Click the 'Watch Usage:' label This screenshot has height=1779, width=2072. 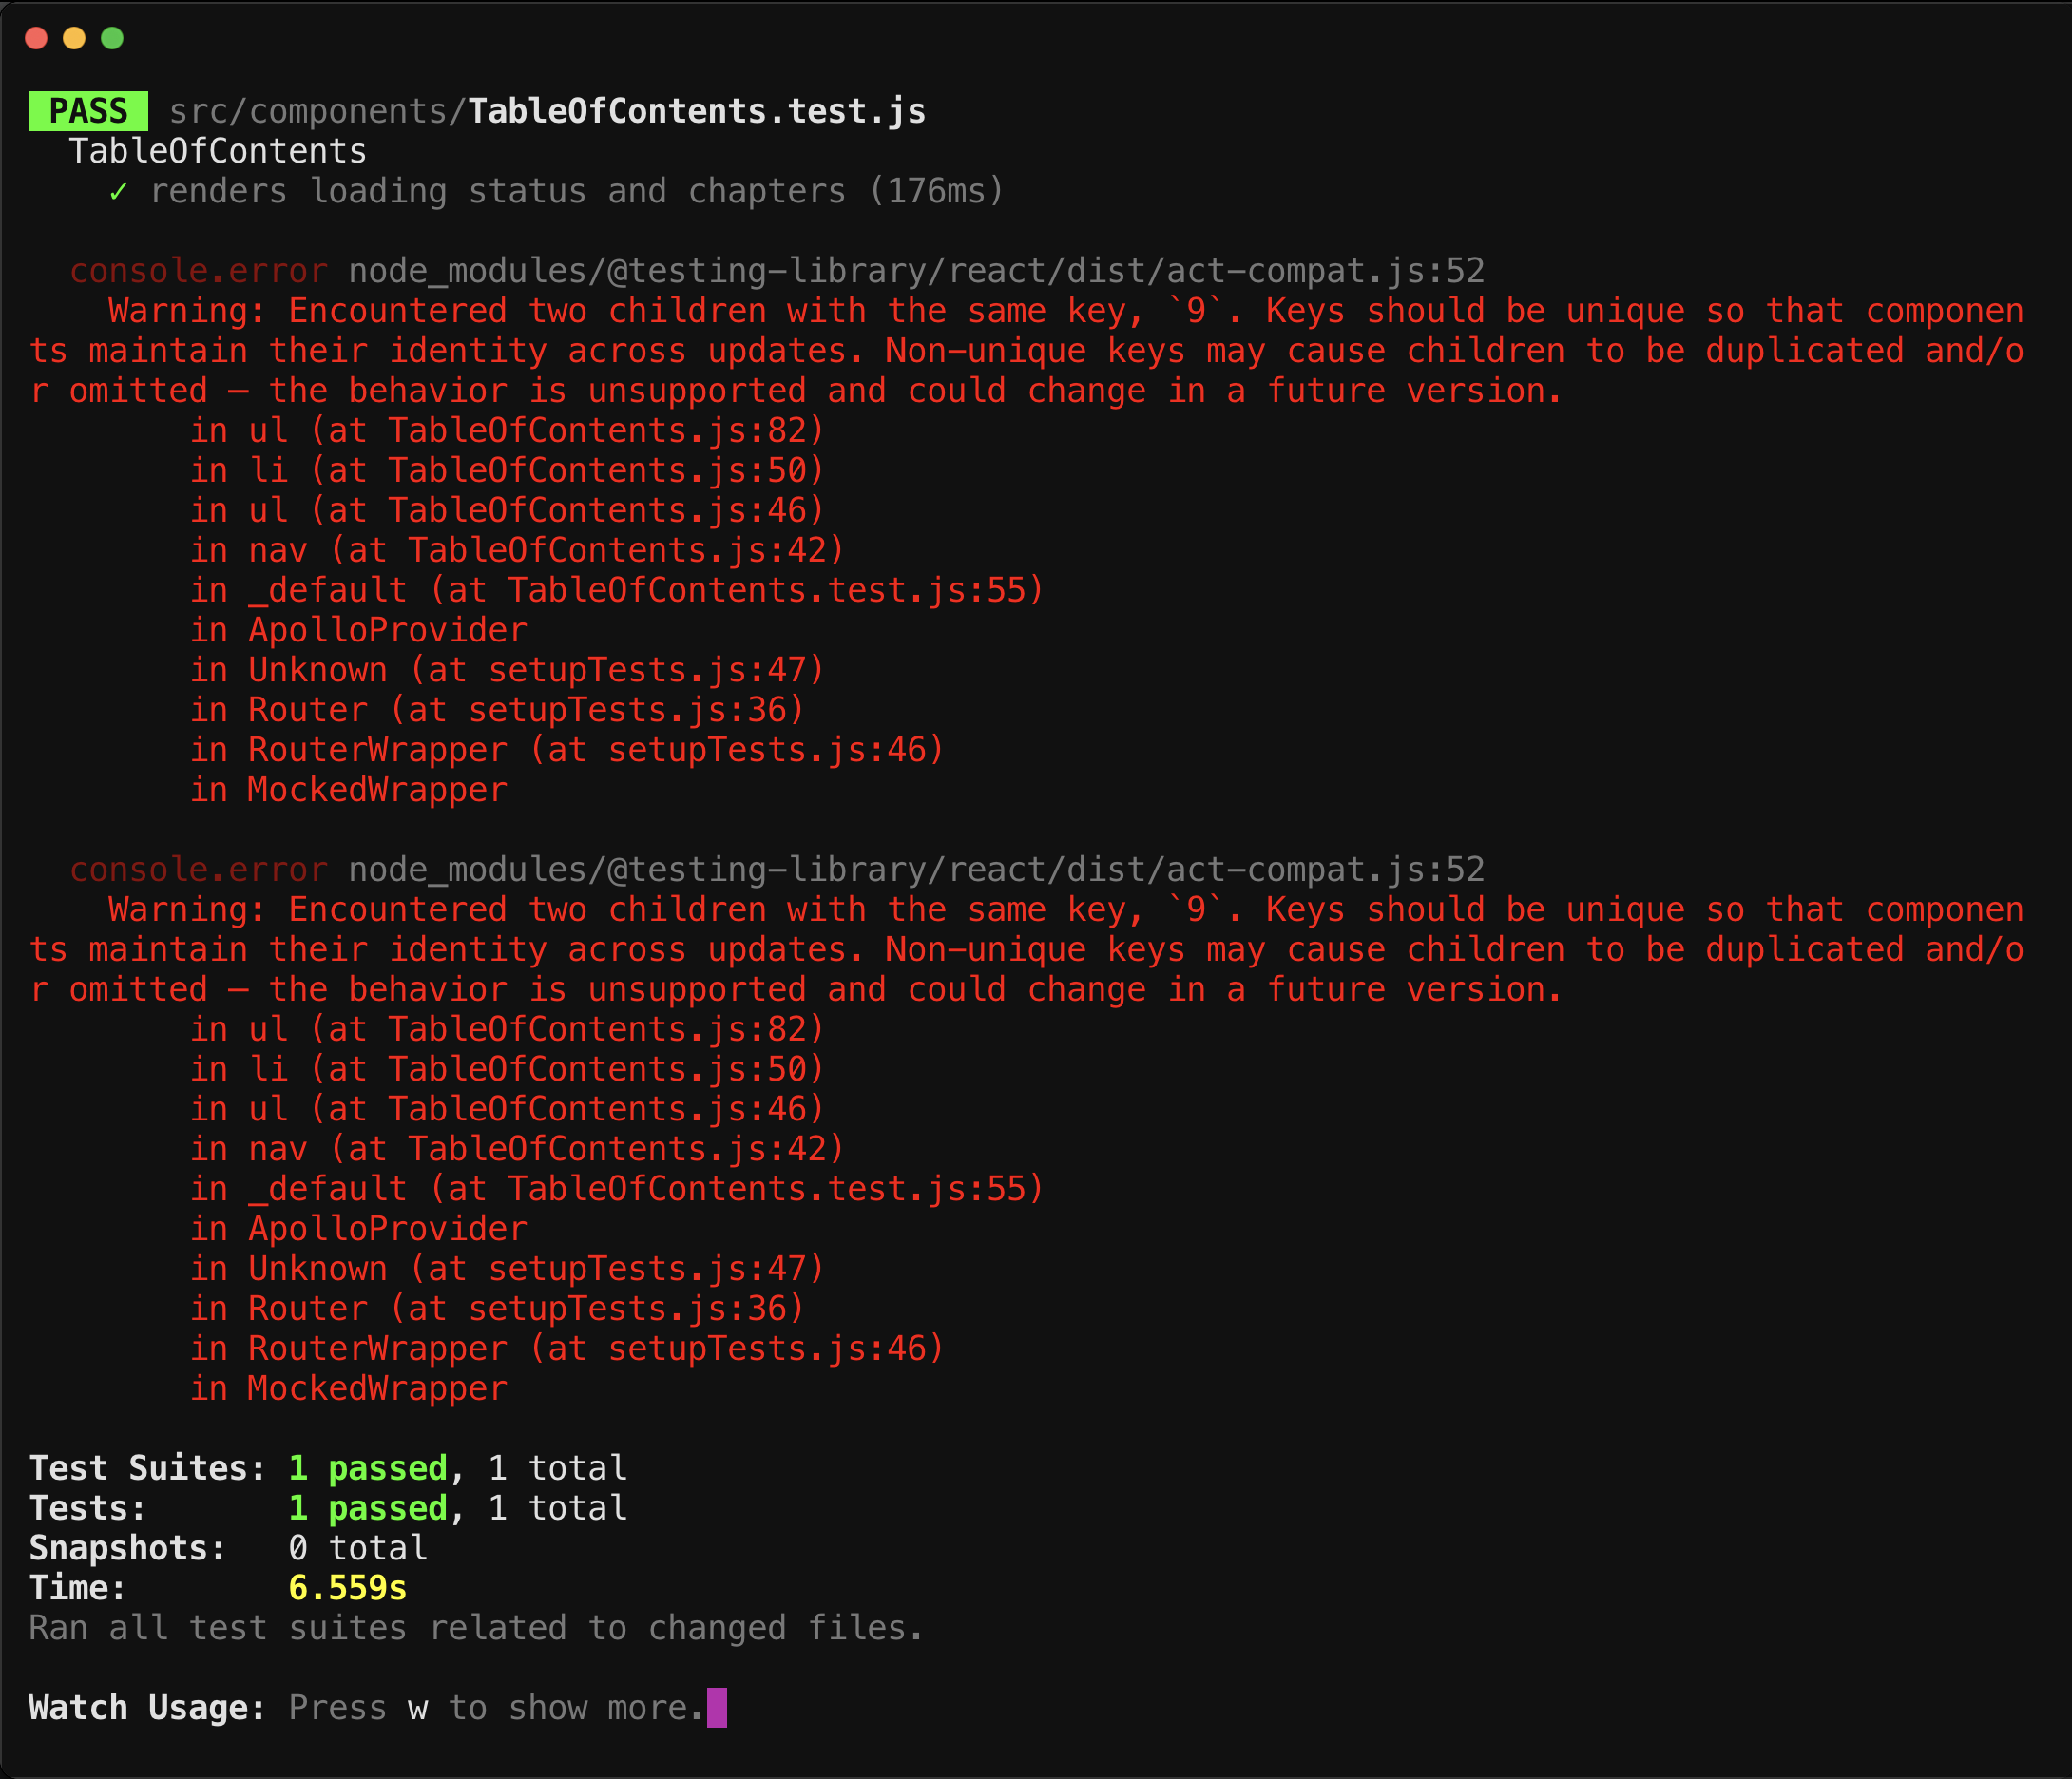coord(148,1708)
